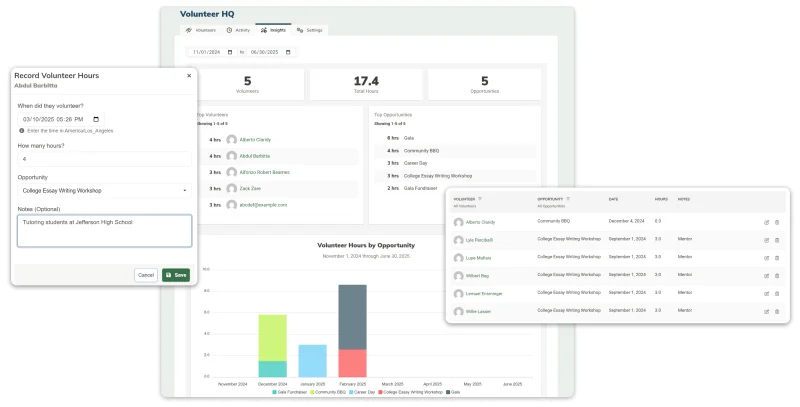Close the Record Volunteer Hours dialog
Viewport: 800px width, 407px height.
coord(189,75)
